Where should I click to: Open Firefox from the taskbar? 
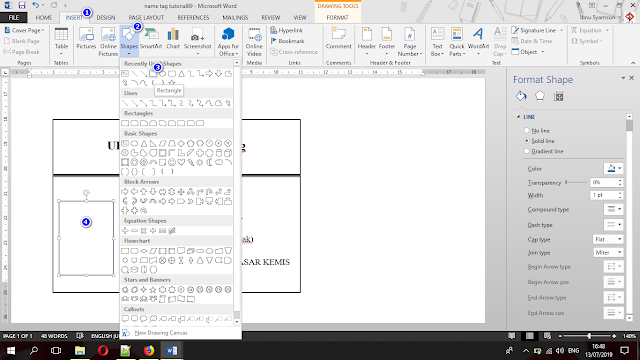[149, 350]
